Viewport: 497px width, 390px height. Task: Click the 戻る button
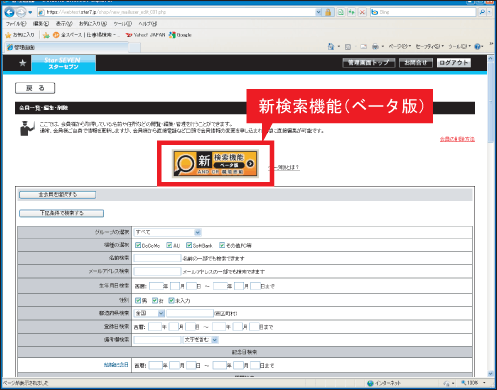pos(35,88)
